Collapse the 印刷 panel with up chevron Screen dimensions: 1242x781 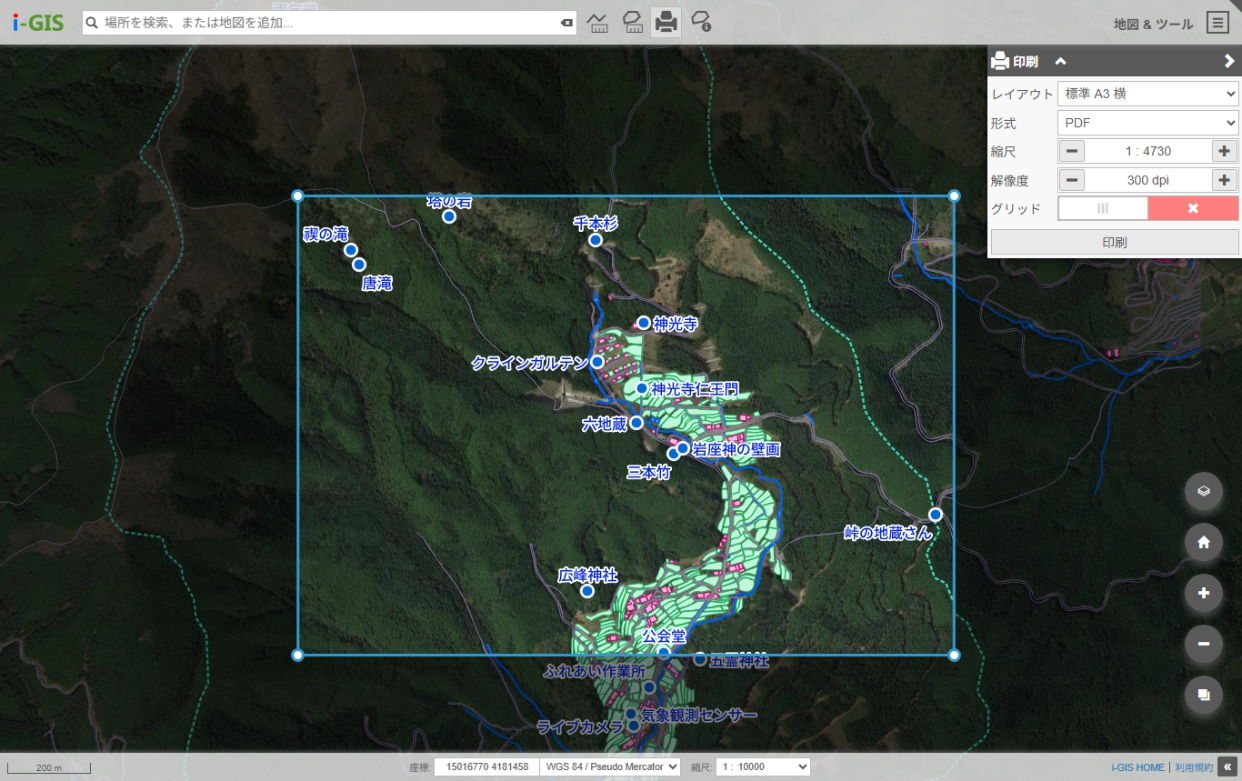tap(1060, 61)
